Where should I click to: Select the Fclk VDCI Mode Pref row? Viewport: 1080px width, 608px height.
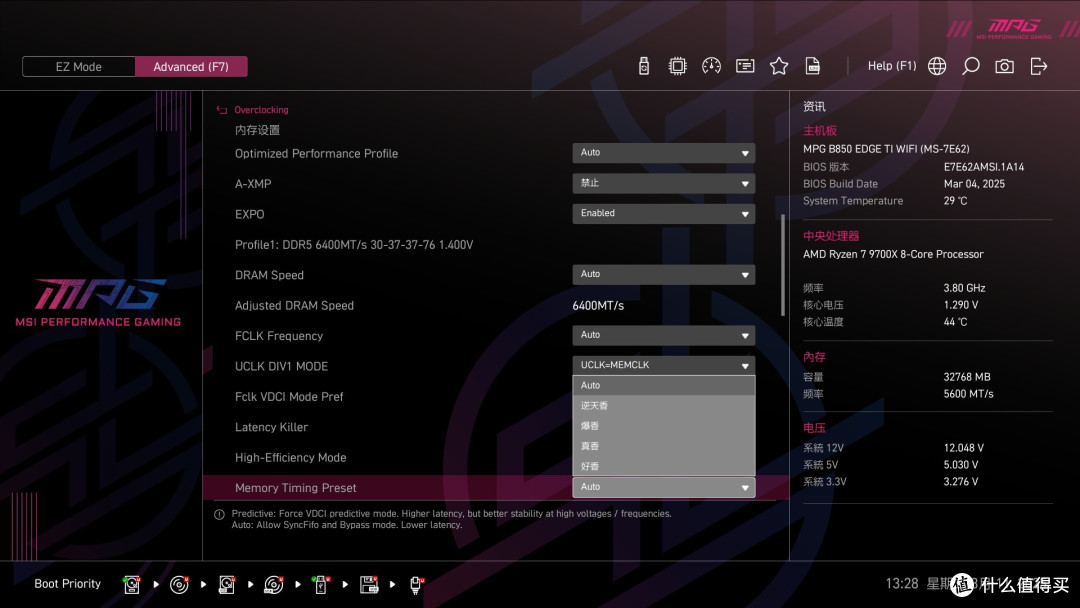point(289,397)
